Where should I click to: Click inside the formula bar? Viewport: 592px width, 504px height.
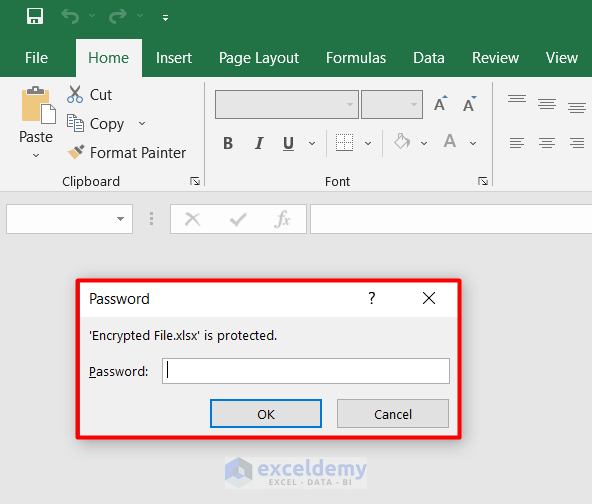(x=451, y=219)
